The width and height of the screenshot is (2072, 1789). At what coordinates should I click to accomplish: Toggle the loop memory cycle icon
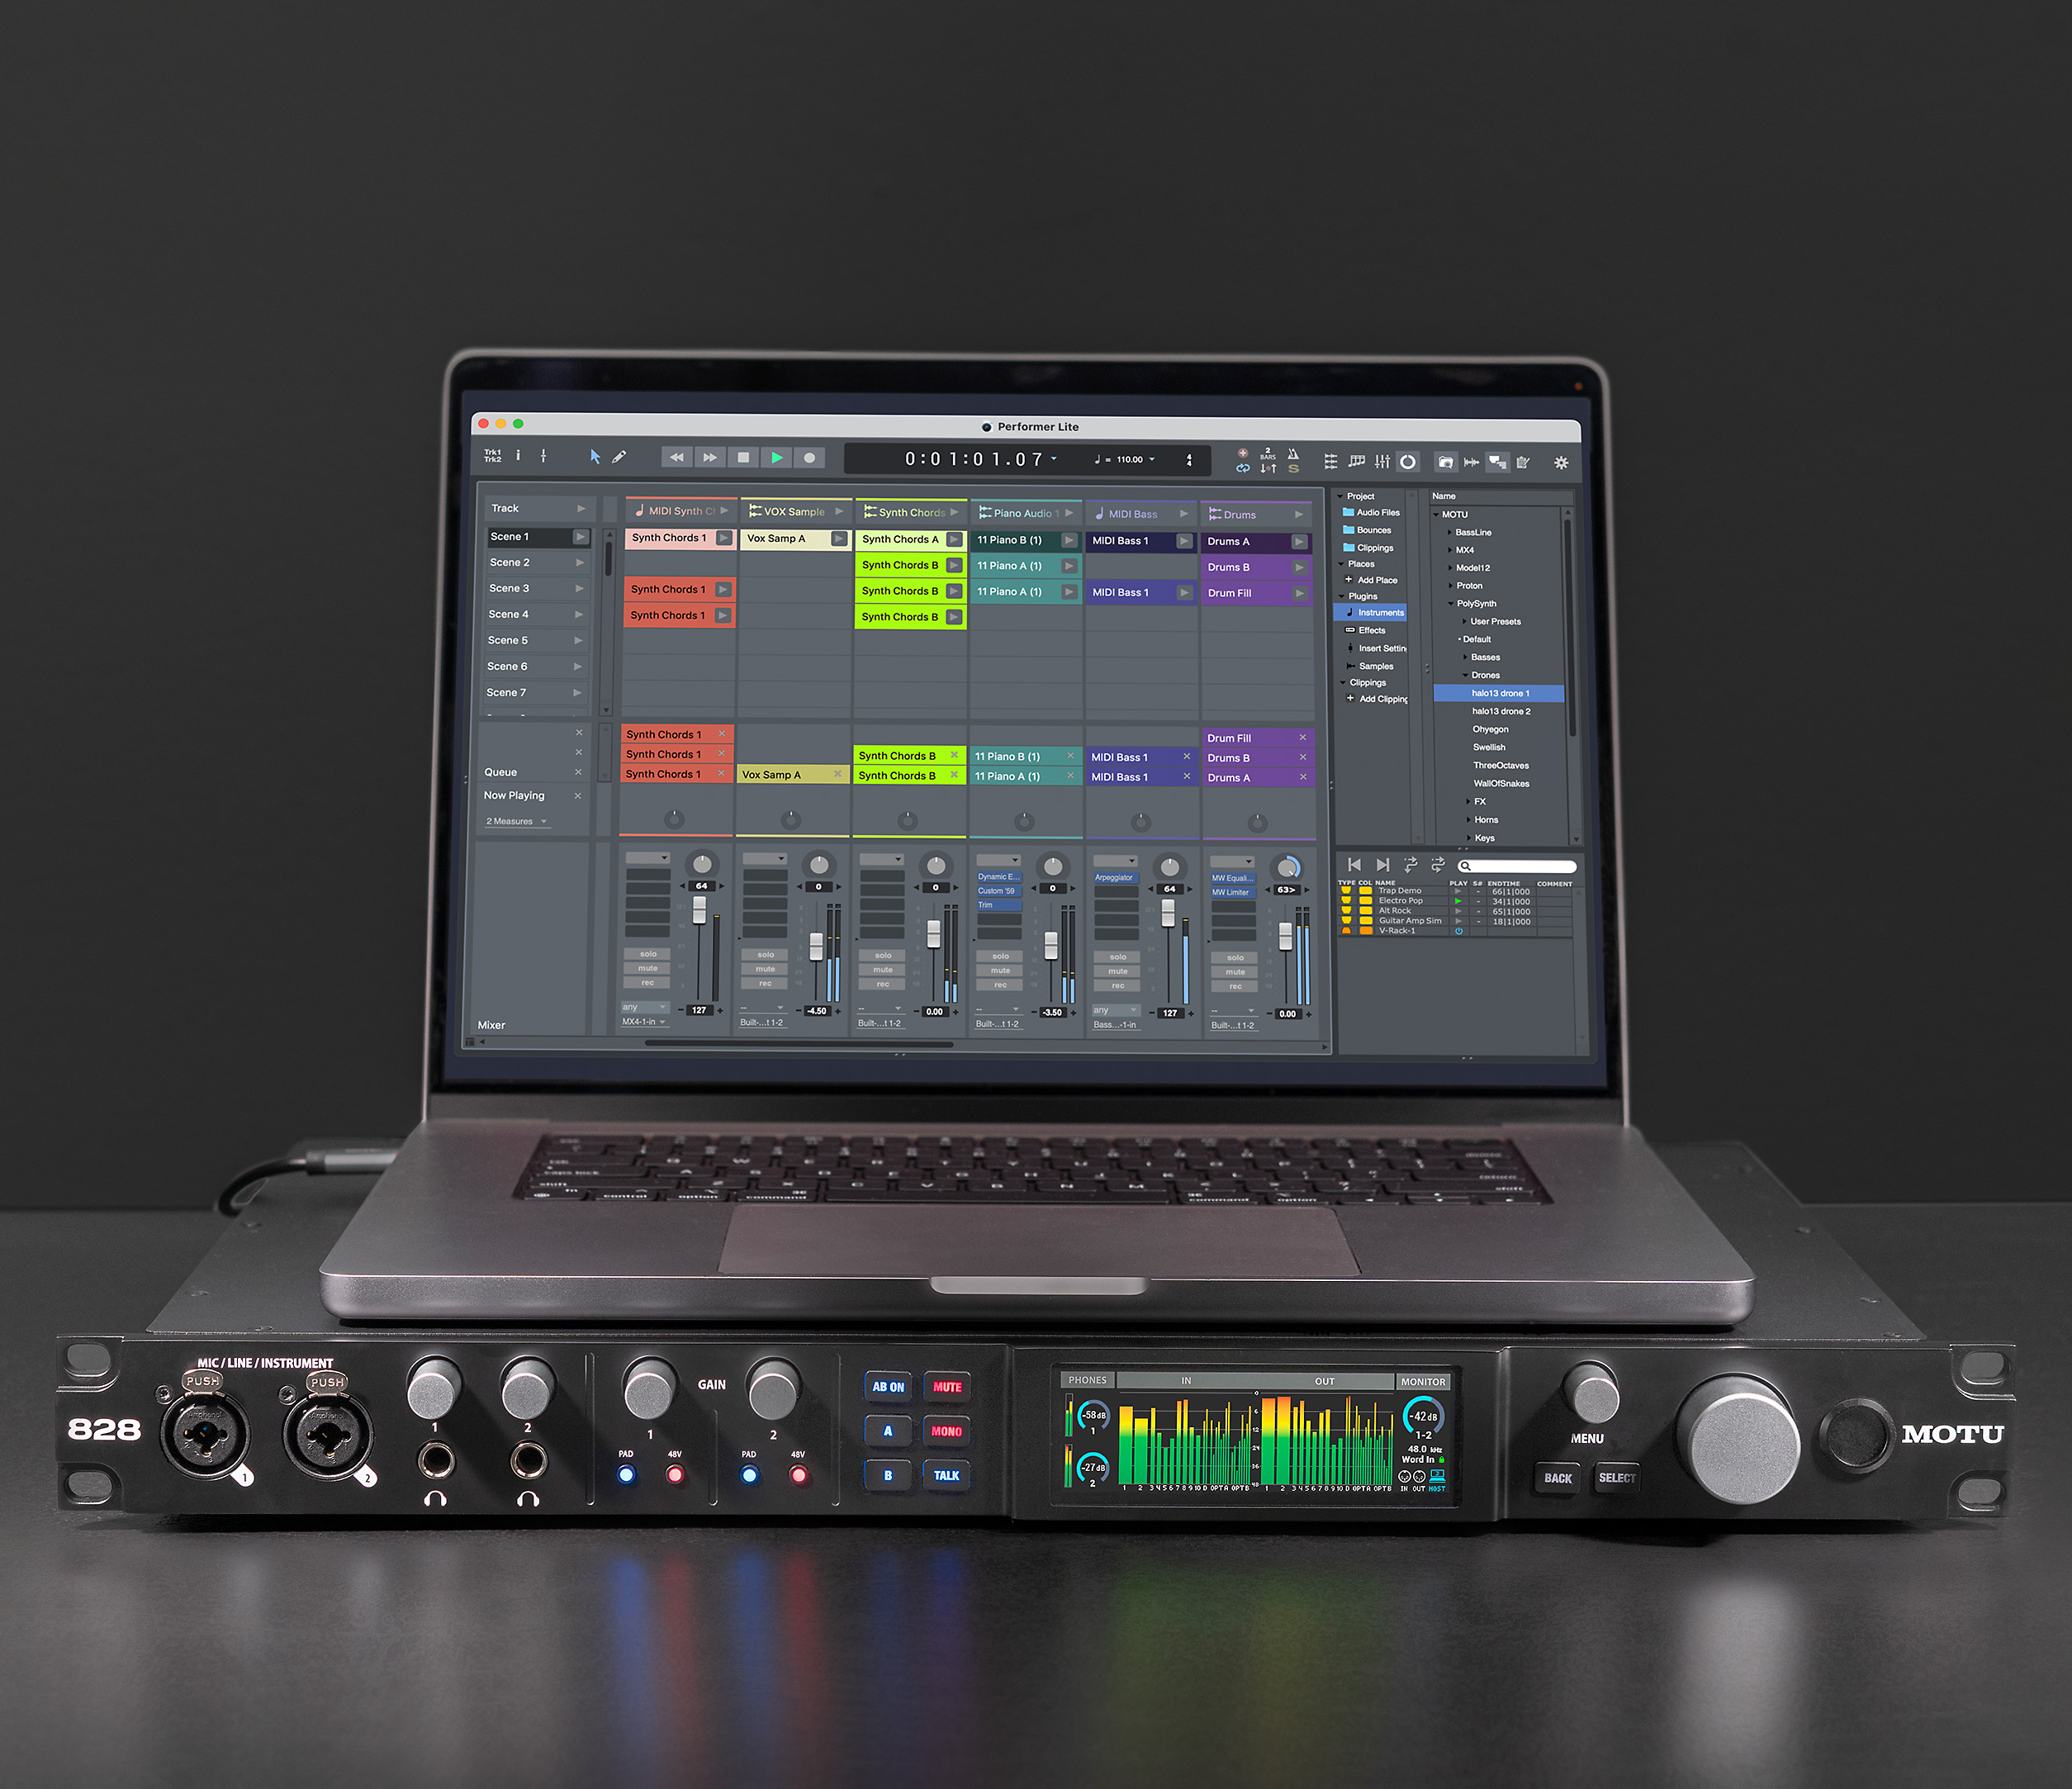[x=1242, y=468]
